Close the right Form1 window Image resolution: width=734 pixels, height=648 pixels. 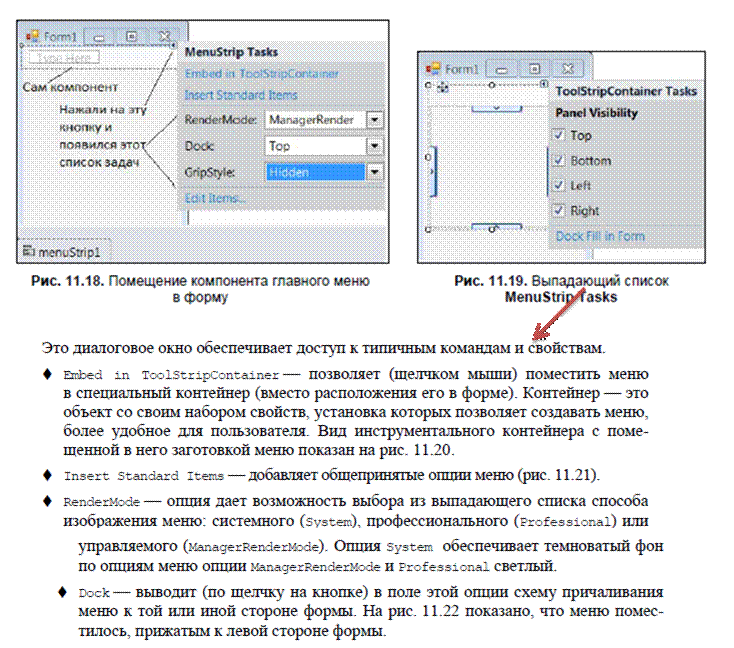point(567,69)
